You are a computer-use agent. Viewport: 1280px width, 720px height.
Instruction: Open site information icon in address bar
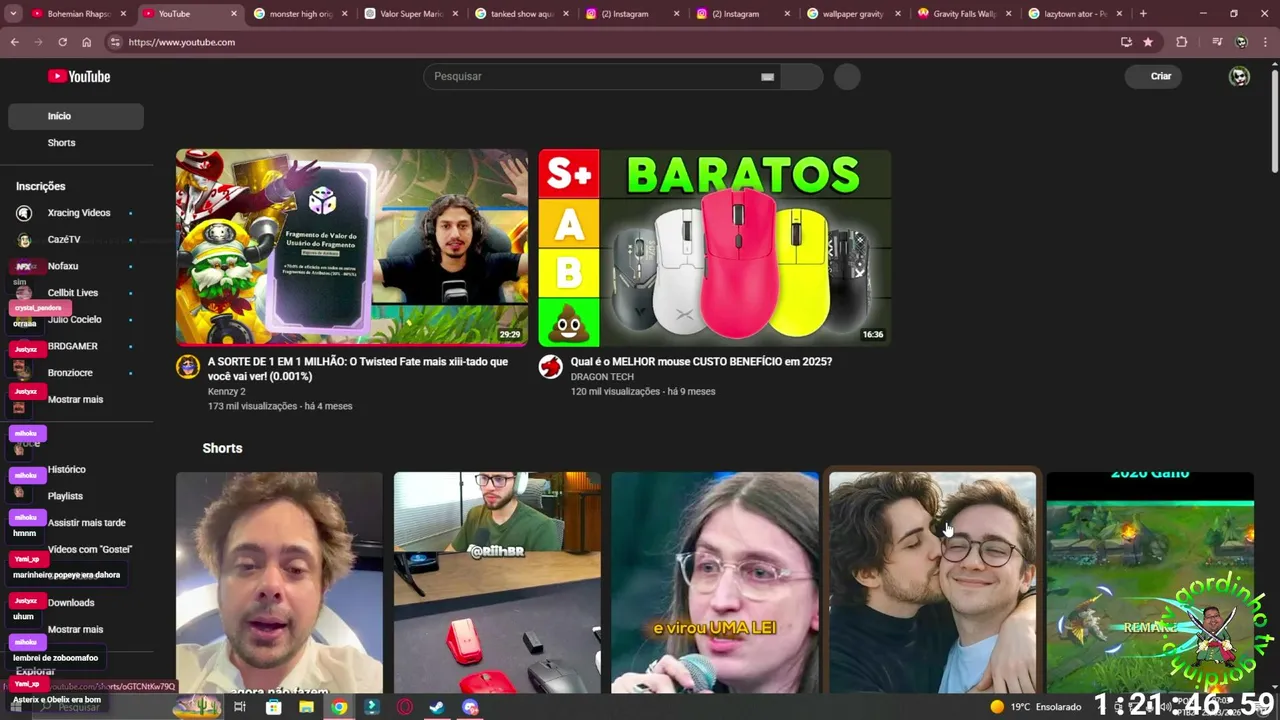tap(115, 42)
